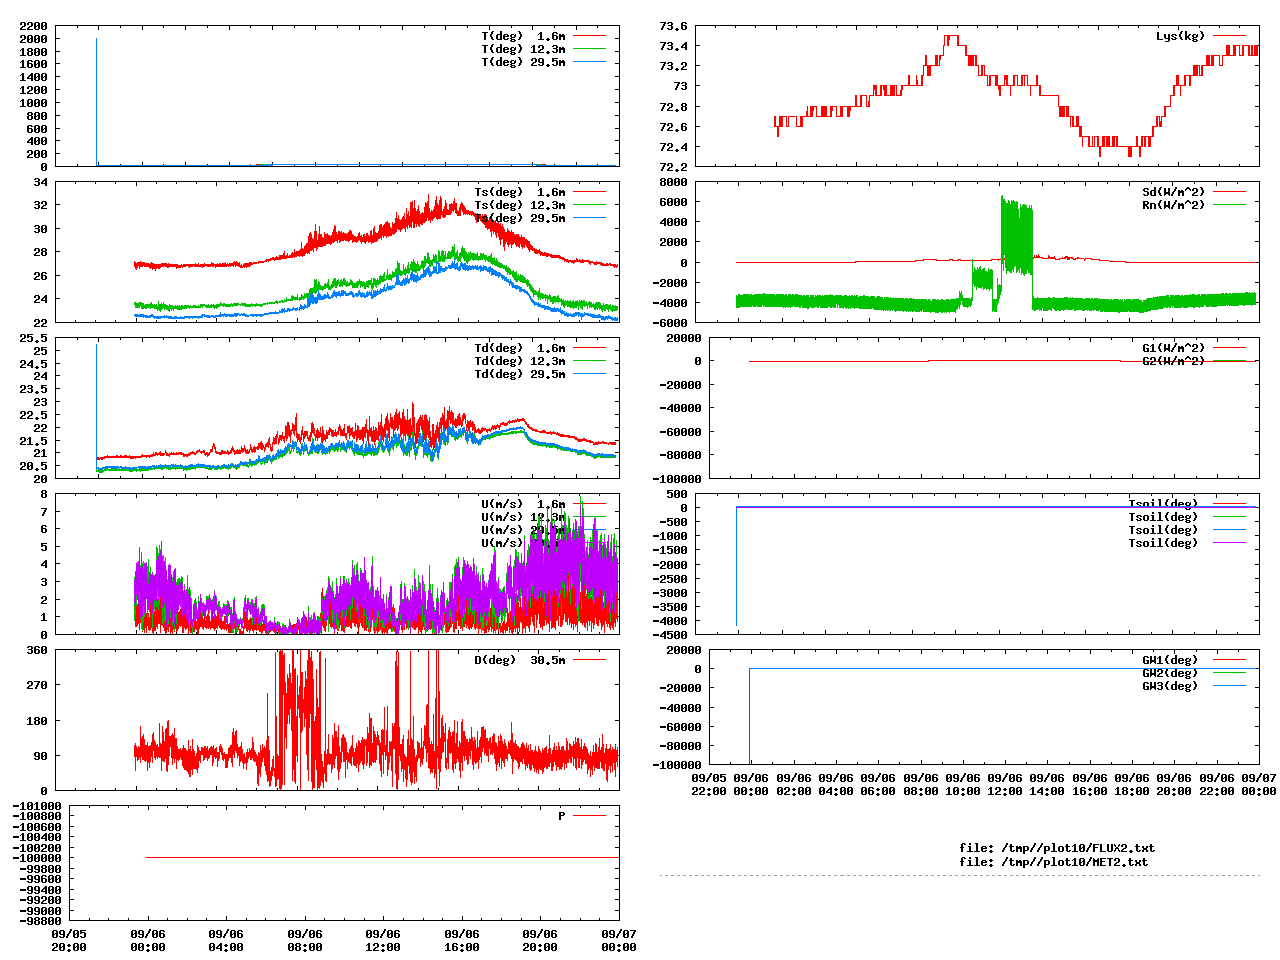Select the 'Ts(deg) 12.3m' legend entry

click(x=520, y=205)
